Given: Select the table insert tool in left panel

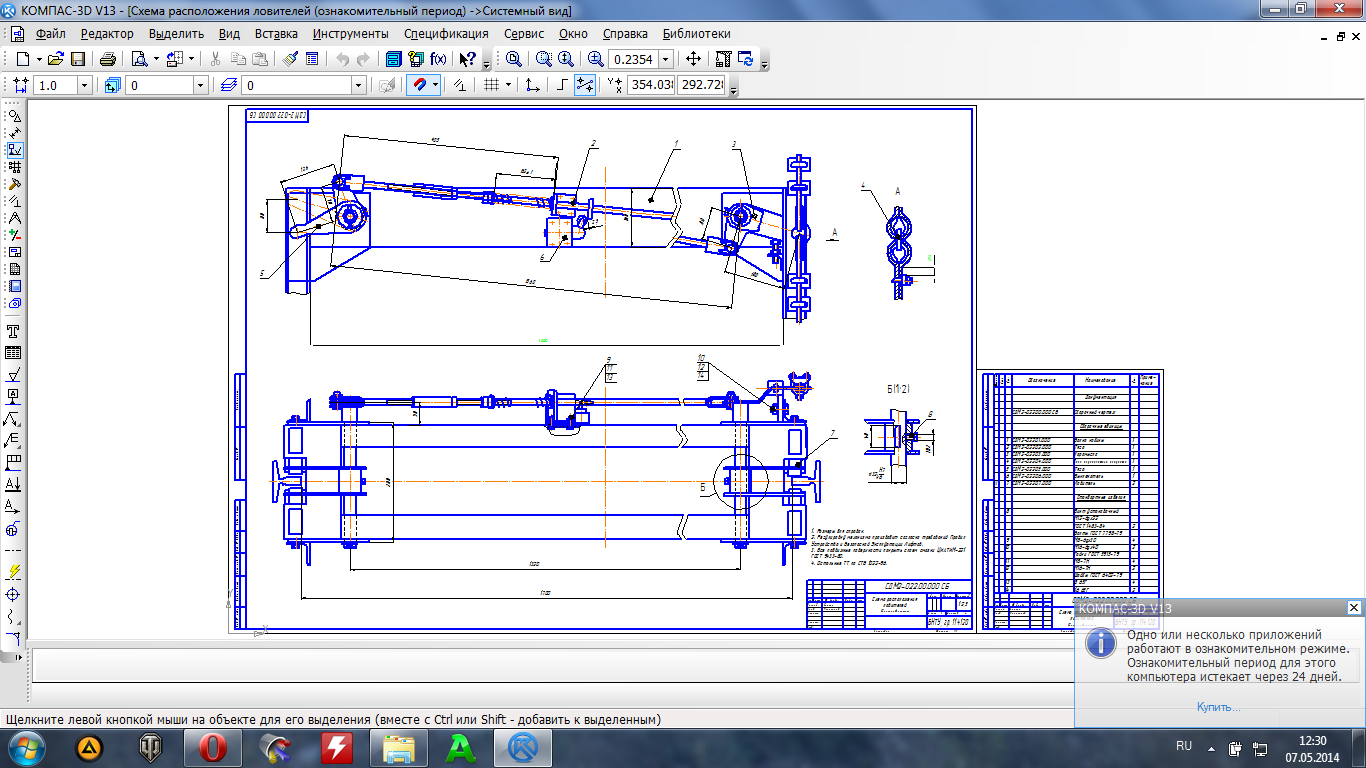Looking at the screenshot, I should (14, 353).
